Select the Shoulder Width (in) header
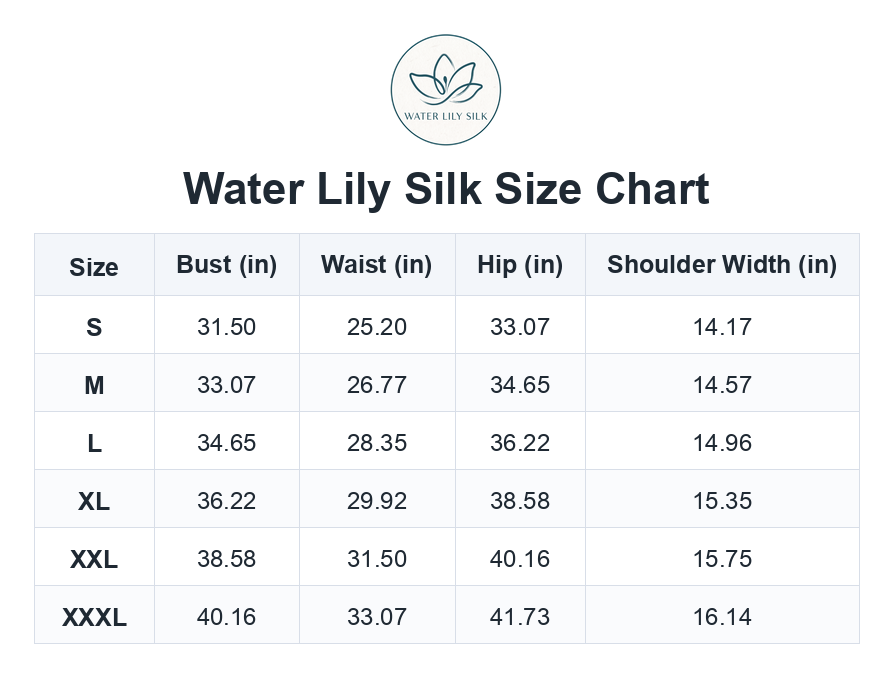 coord(722,265)
